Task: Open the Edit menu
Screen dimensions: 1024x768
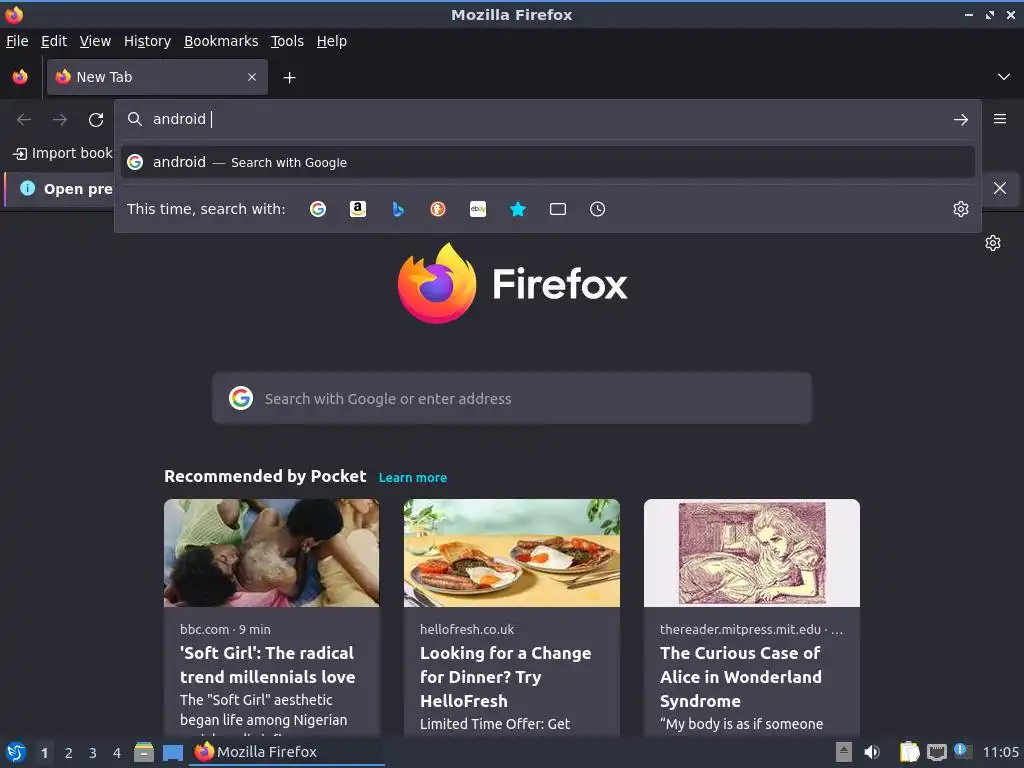Action: pyautogui.click(x=54, y=41)
